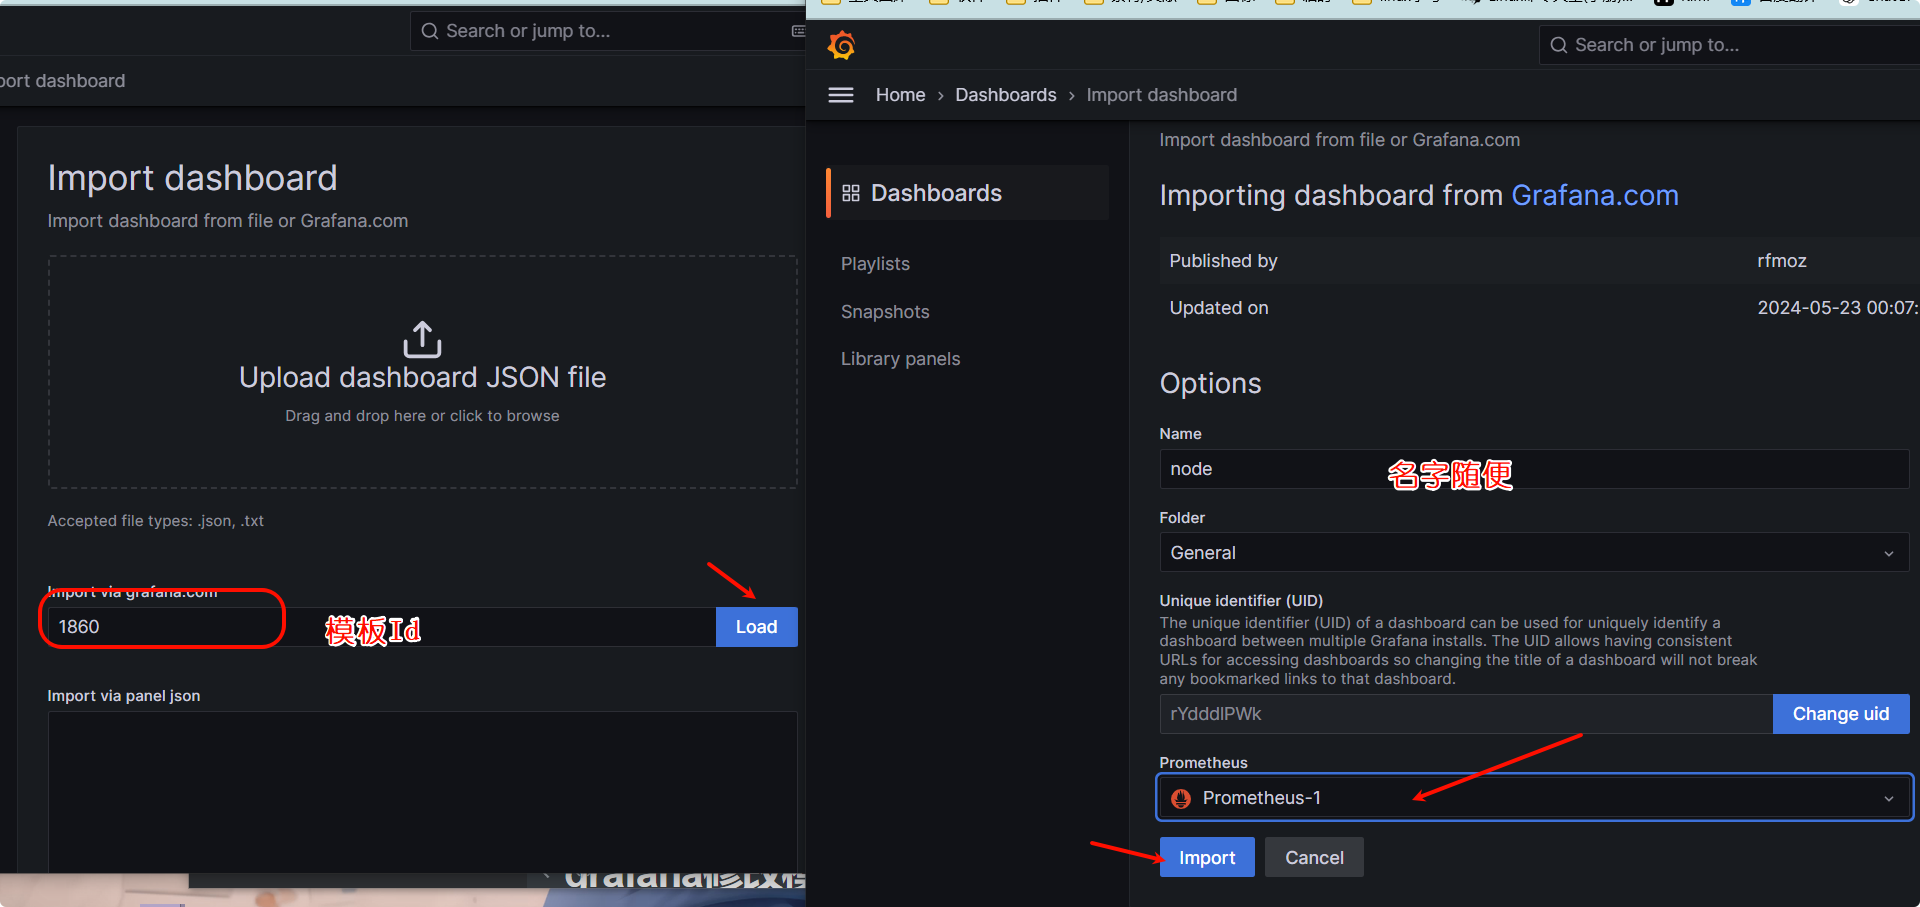The height and width of the screenshot is (907, 1920).
Task: Click the Home breadcrumb link
Action: click(900, 95)
